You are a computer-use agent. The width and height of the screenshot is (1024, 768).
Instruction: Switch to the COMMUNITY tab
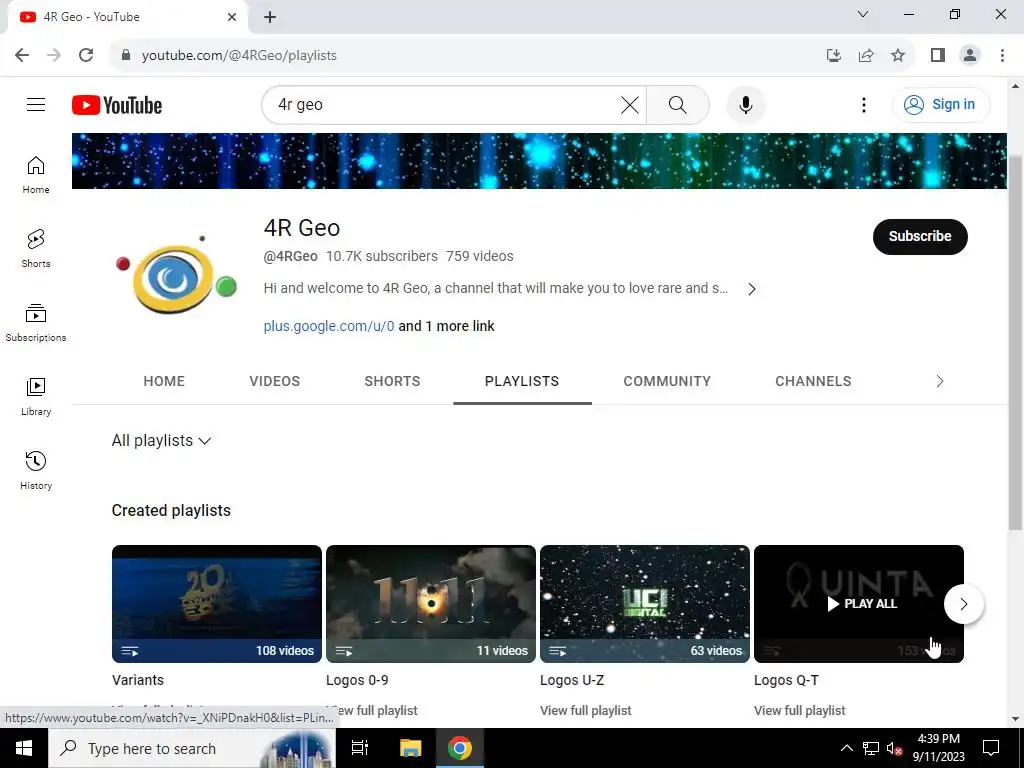667,381
